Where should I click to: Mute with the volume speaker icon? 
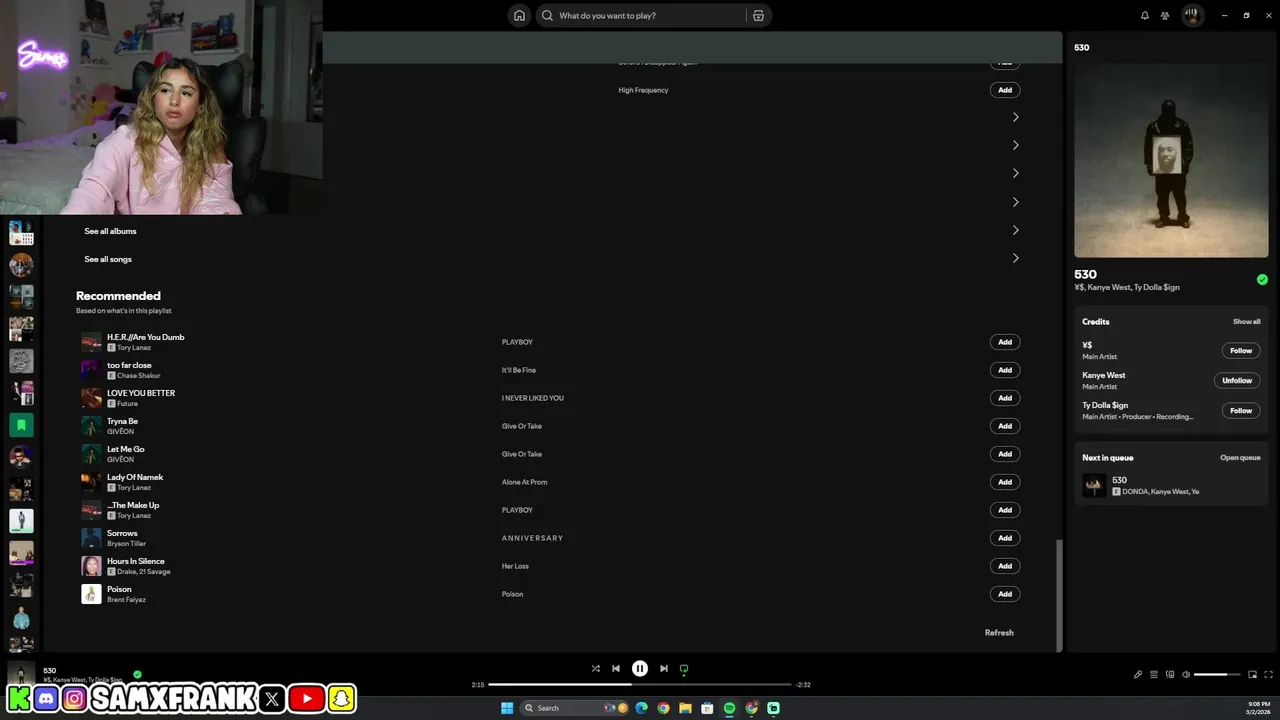pyautogui.click(x=1186, y=675)
